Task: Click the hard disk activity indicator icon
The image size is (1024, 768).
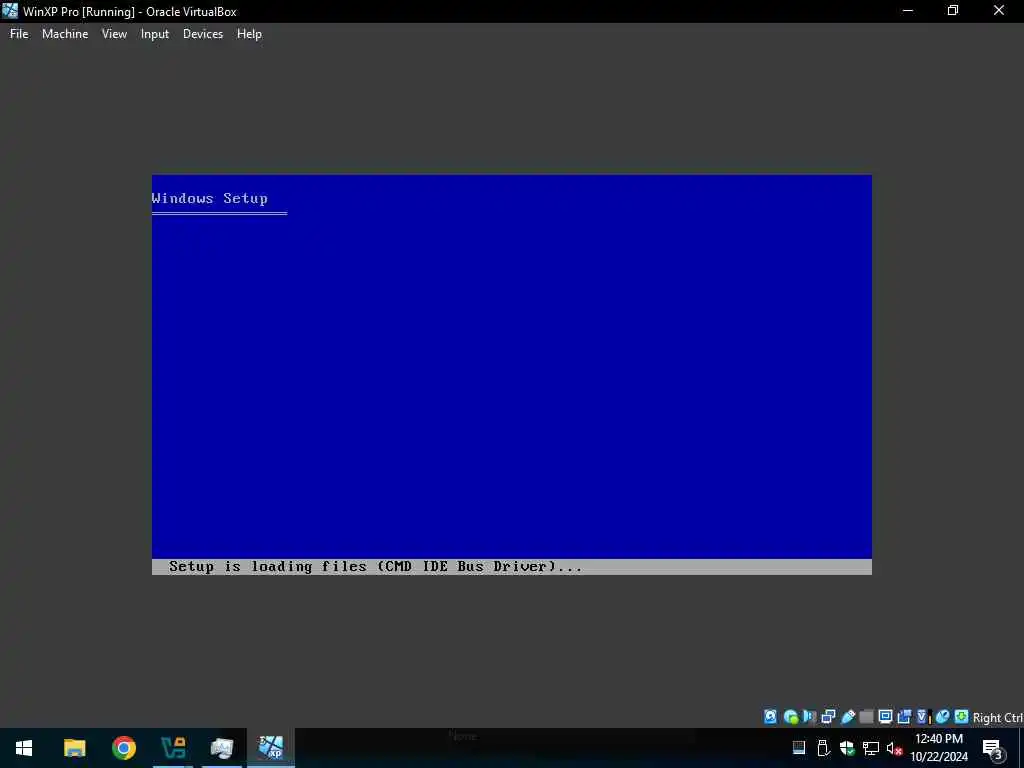Action: click(771, 717)
